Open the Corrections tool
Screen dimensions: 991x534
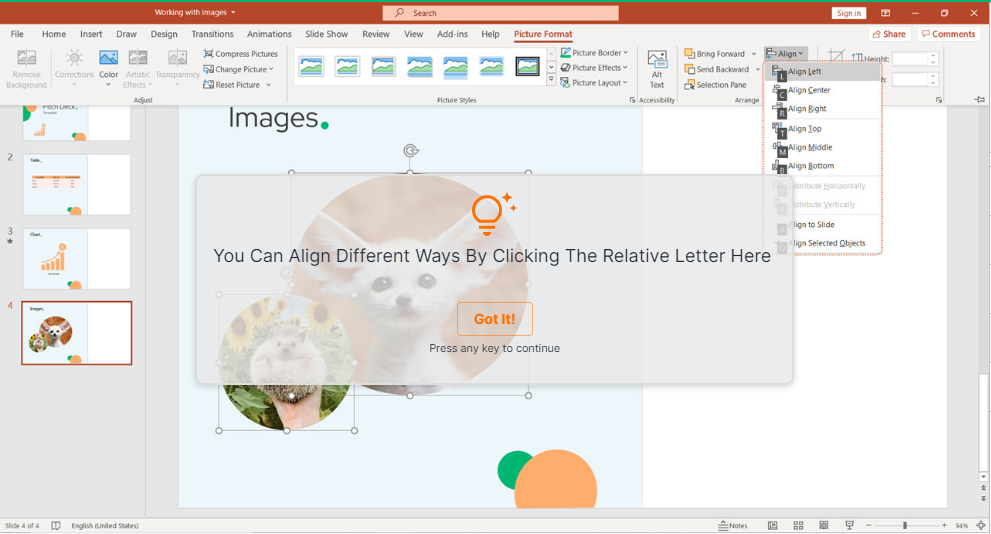[x=74, y=69]
